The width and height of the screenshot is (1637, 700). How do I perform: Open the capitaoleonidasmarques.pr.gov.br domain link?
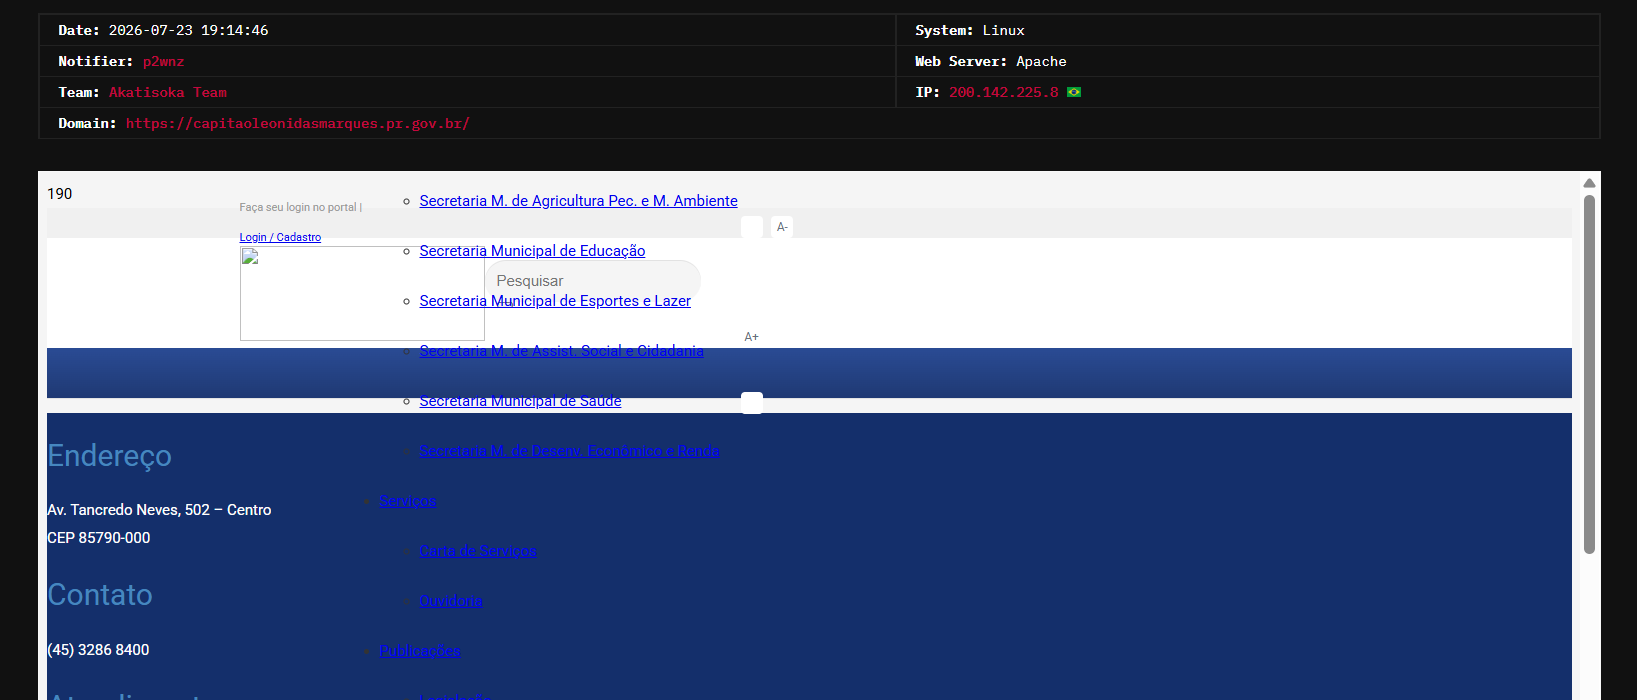[x=297, y=123]
